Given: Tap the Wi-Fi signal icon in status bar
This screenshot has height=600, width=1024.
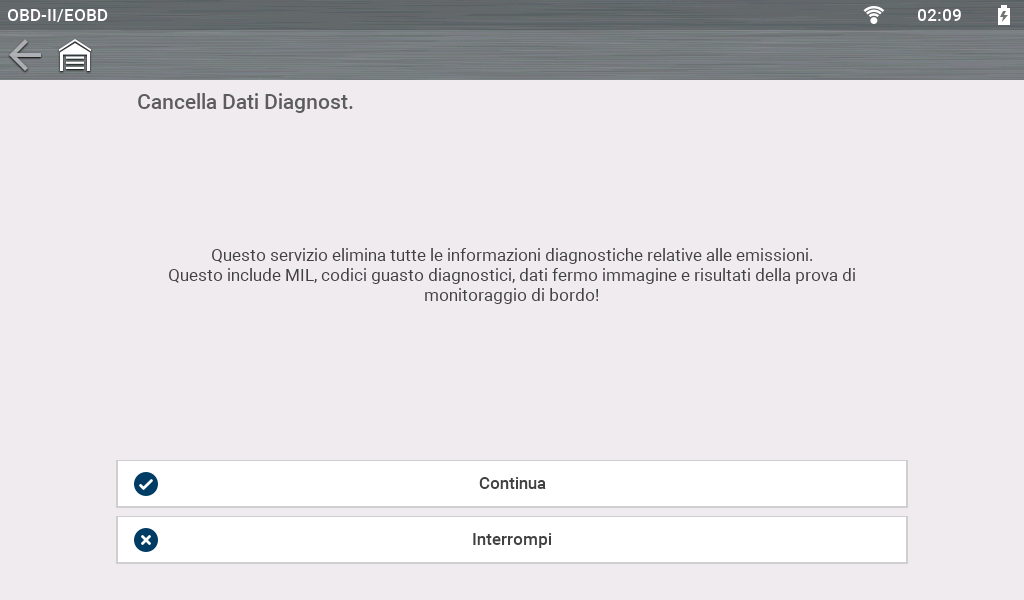Looking at the screenshot, I should tap(874, 15).
